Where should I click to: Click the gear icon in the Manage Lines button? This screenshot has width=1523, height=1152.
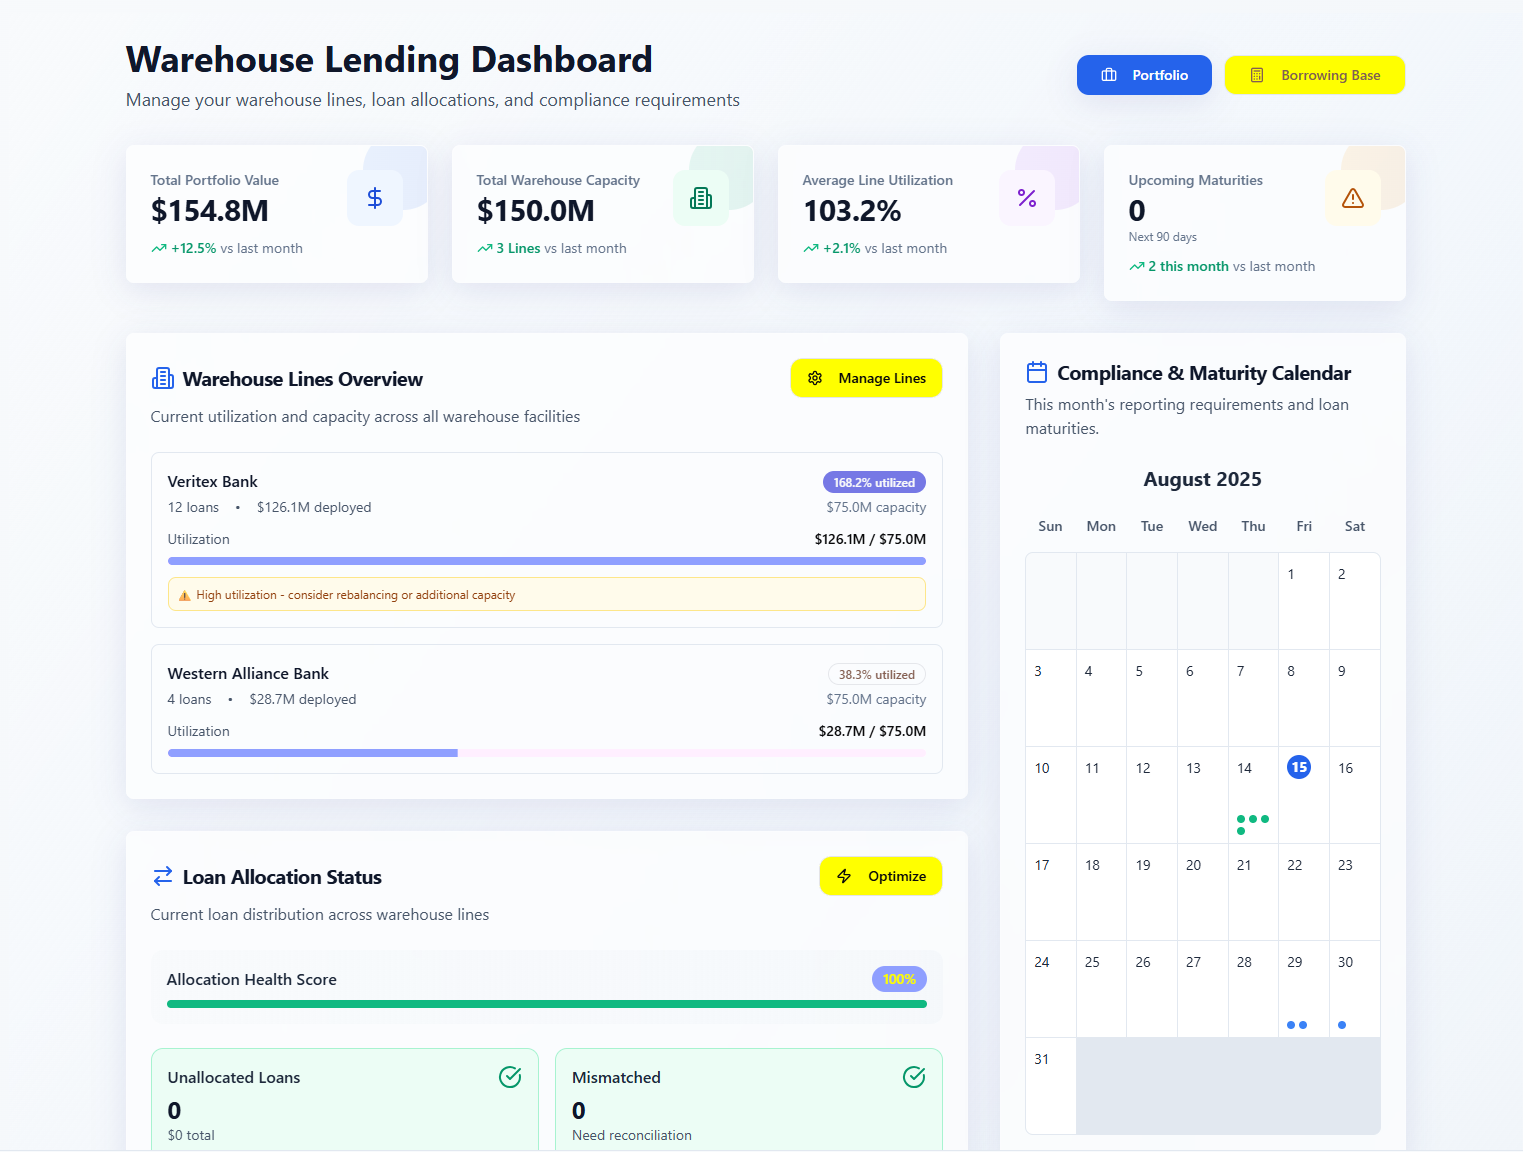tap(815, 378)
